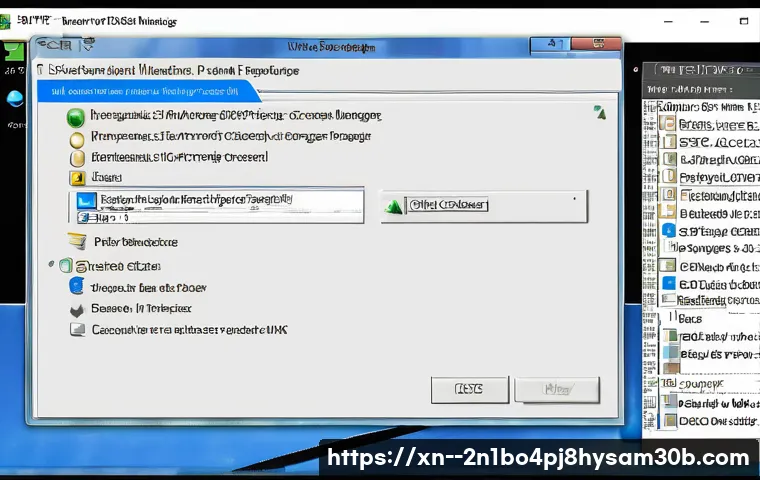Click the yellow folder icon below the list box
This screenshot has height=480, width=760.
pos(77,240)
